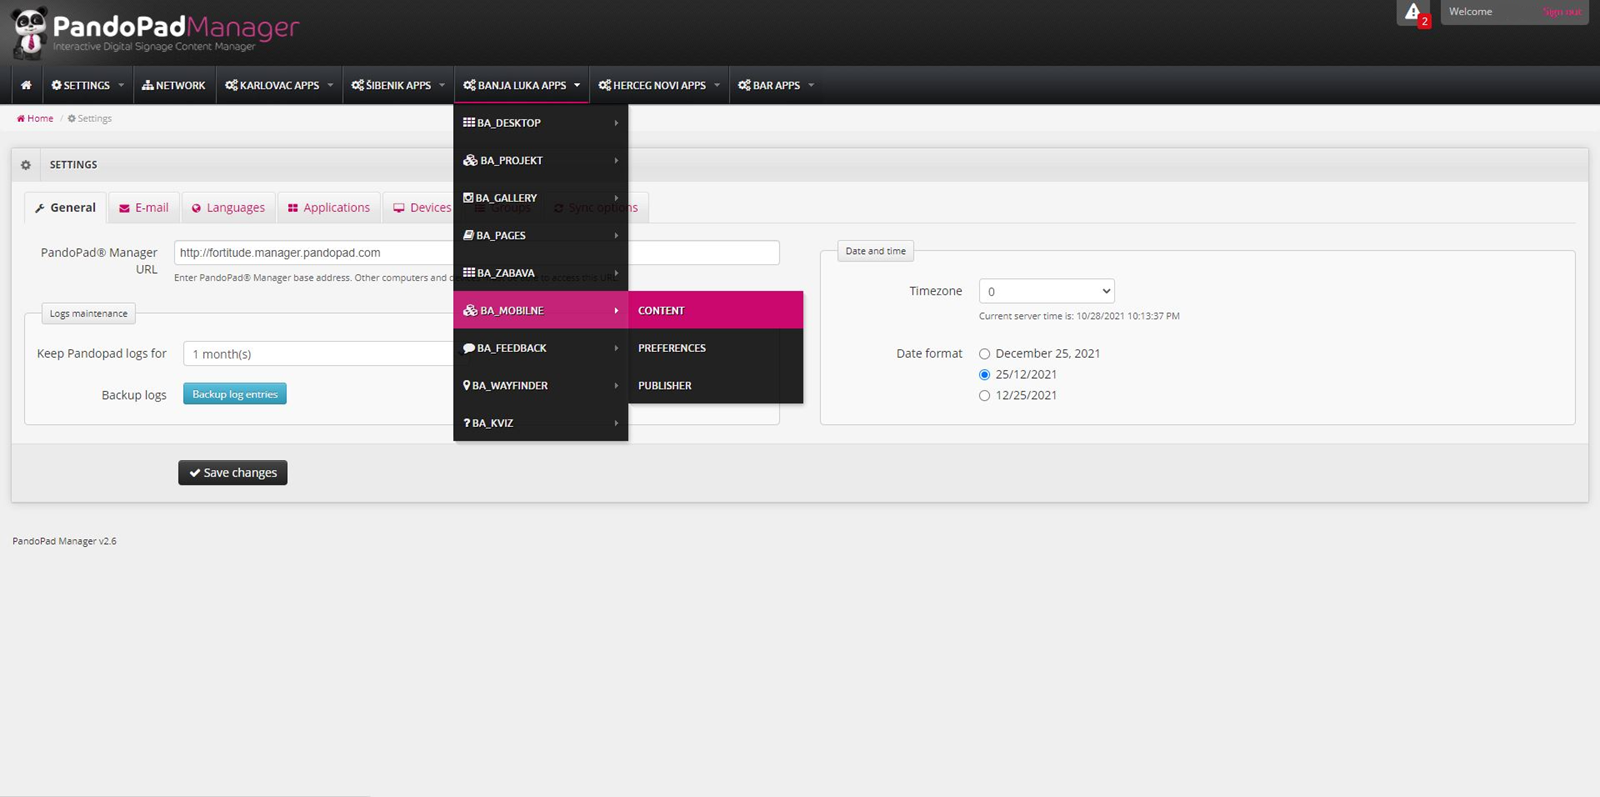Click the BA_FEEDBACK speech bubble icon

click(469, 348)
